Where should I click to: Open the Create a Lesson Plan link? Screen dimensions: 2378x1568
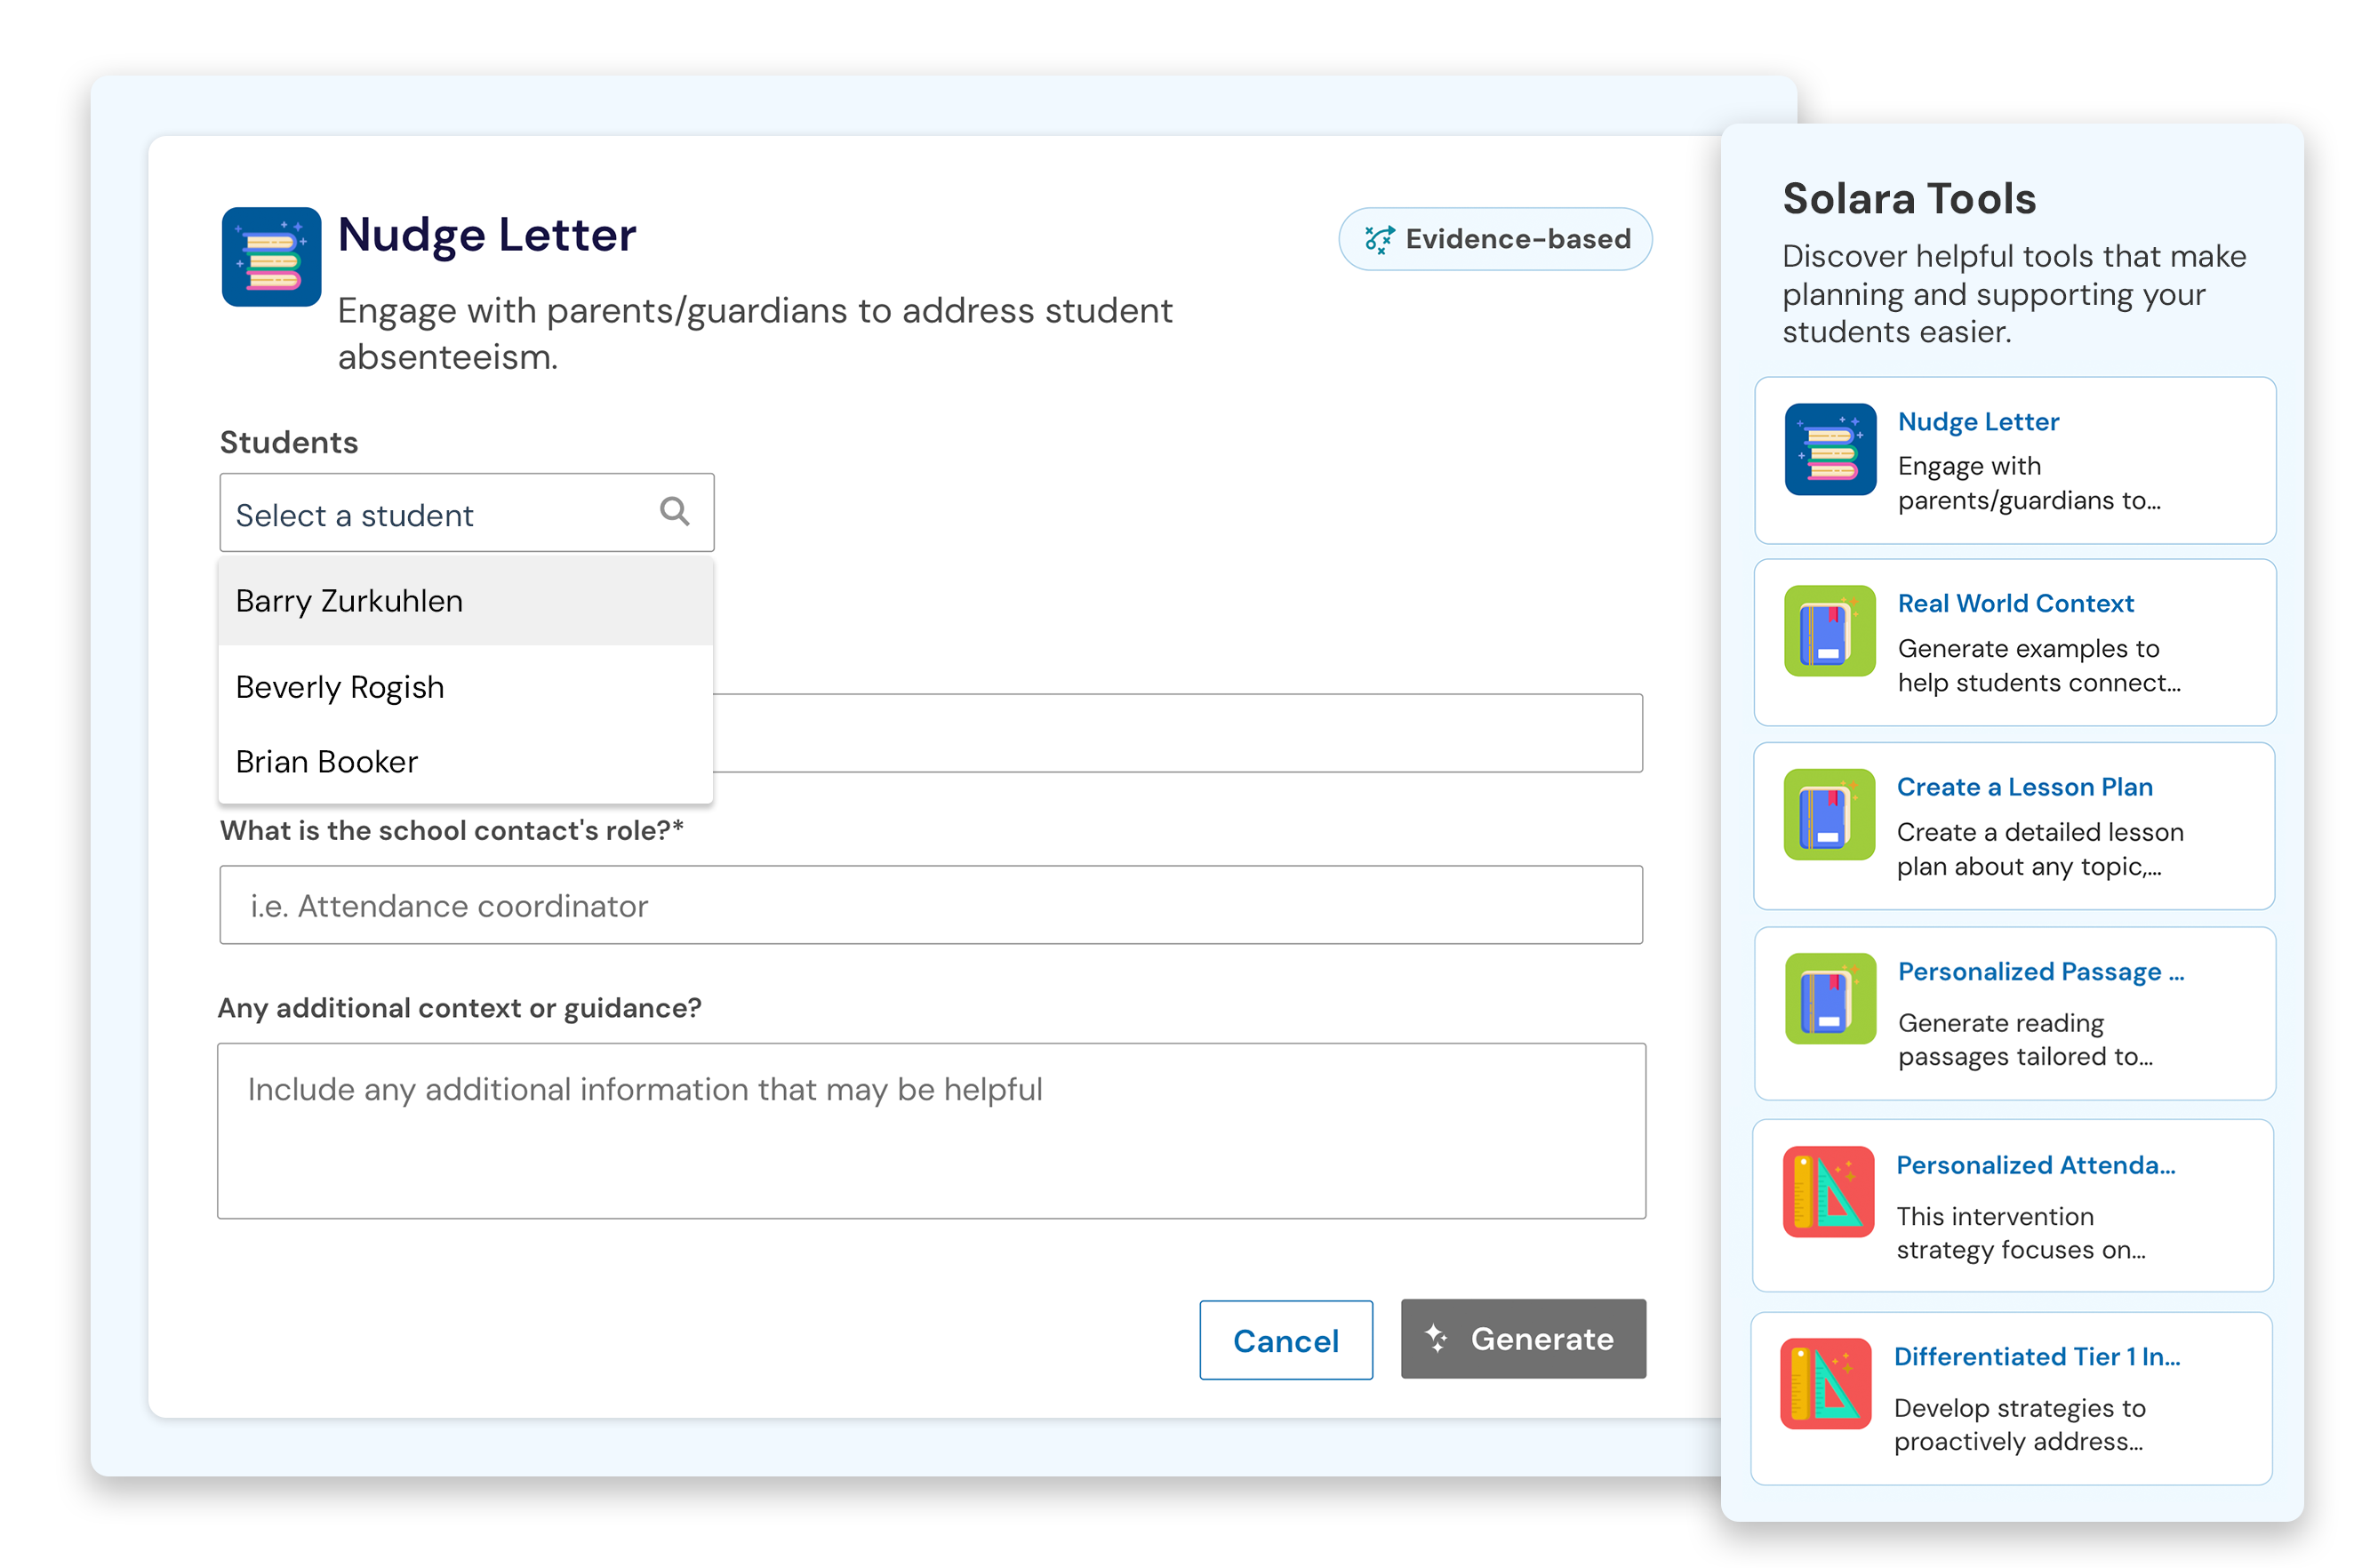pos(2024,787)
